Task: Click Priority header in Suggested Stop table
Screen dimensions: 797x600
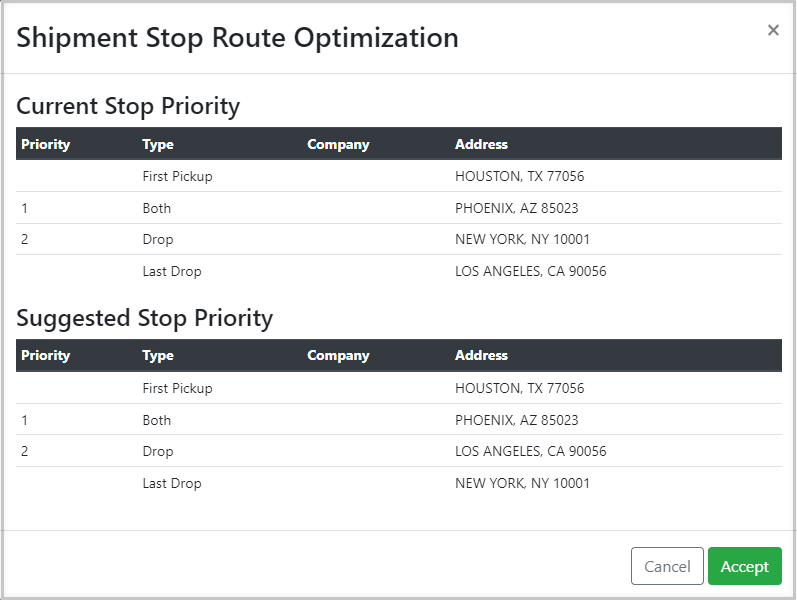Action: click(46, 355)
